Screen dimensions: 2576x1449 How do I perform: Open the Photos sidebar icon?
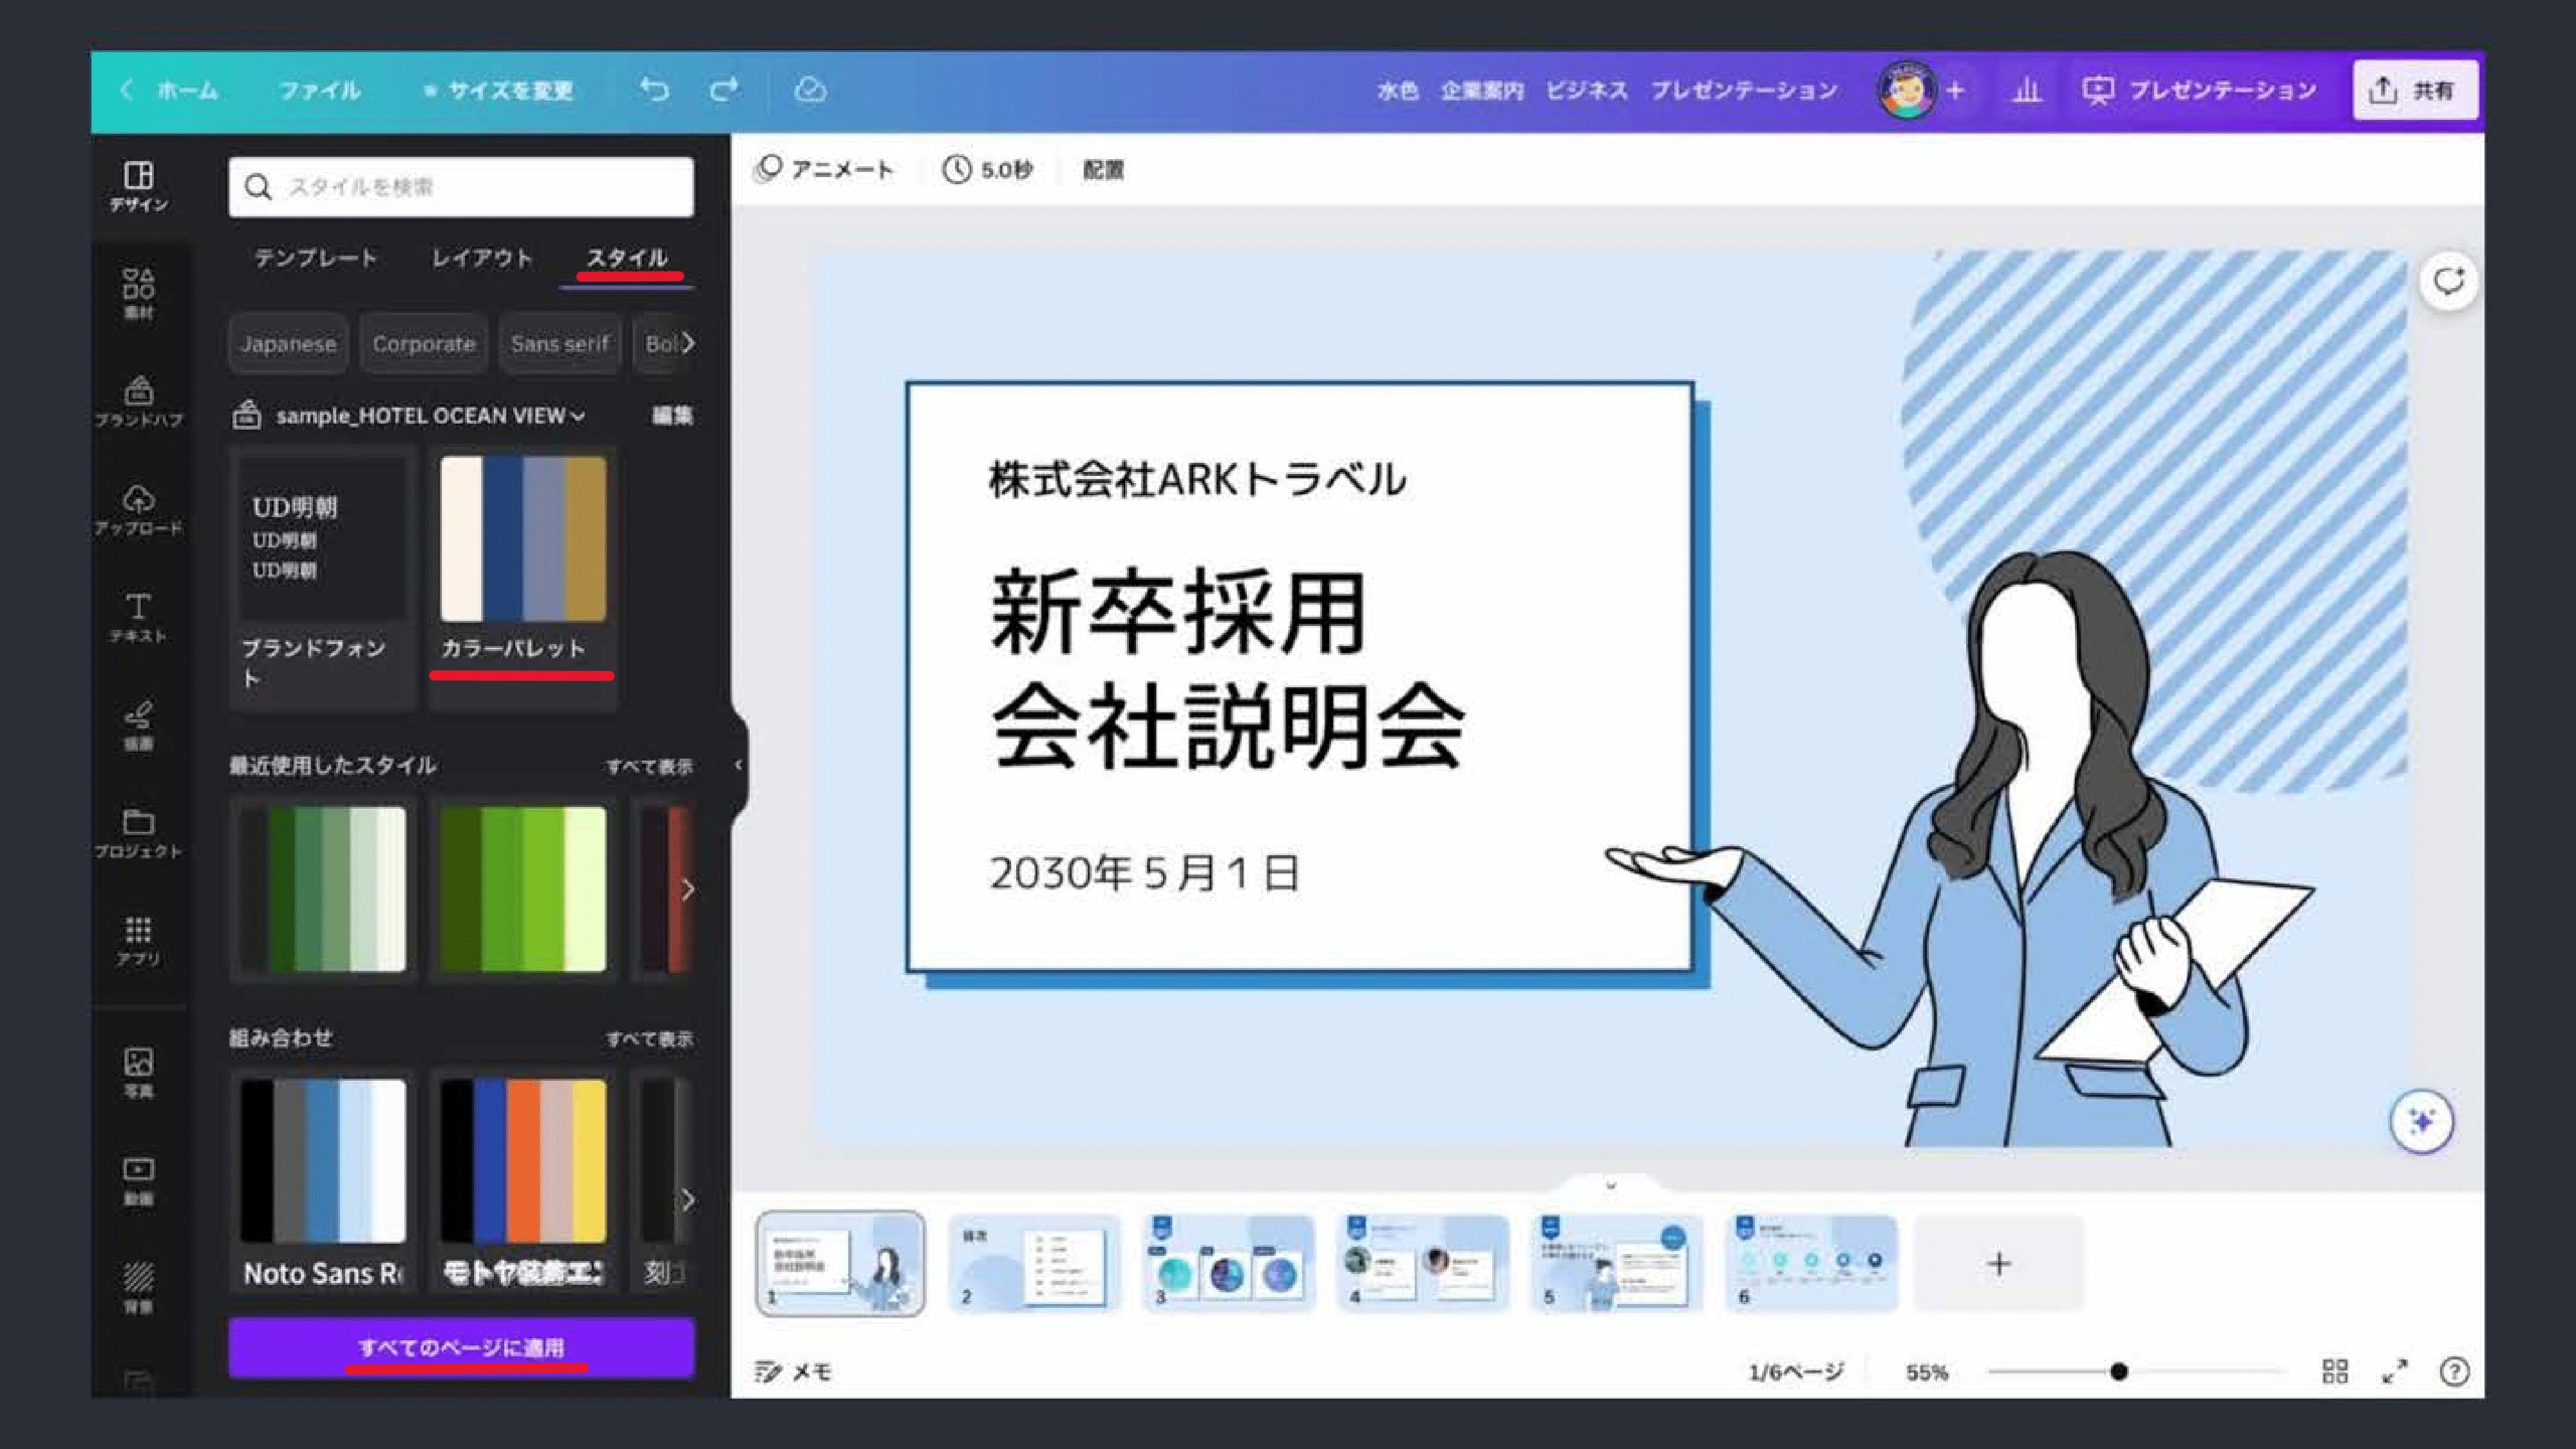click(x=138, y=1072)
